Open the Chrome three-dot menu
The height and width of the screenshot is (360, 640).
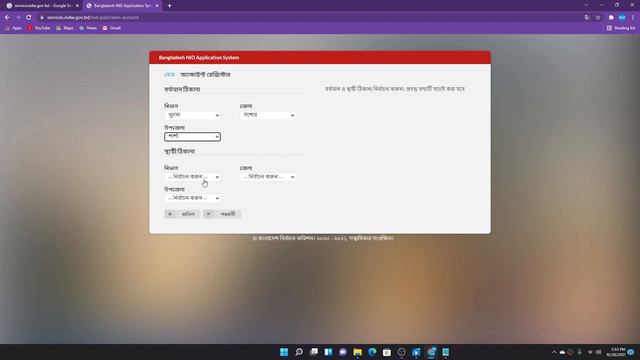633,18
